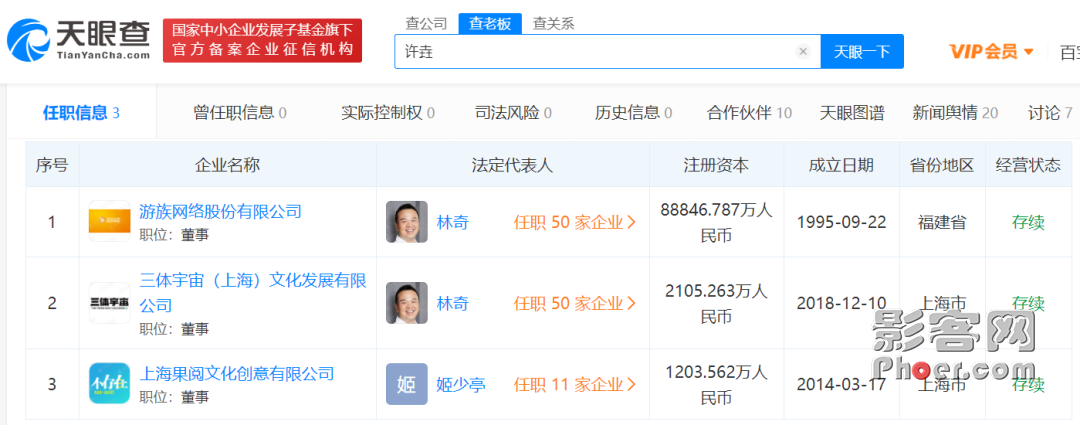
Task: Click the TianYanCha logo
Action: point(78,40)
